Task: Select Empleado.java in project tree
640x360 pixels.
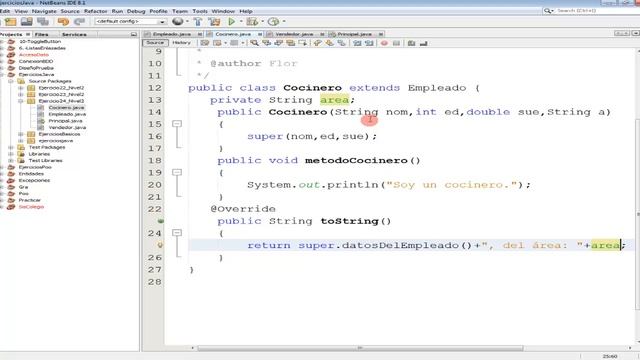Action: [67, 114]
